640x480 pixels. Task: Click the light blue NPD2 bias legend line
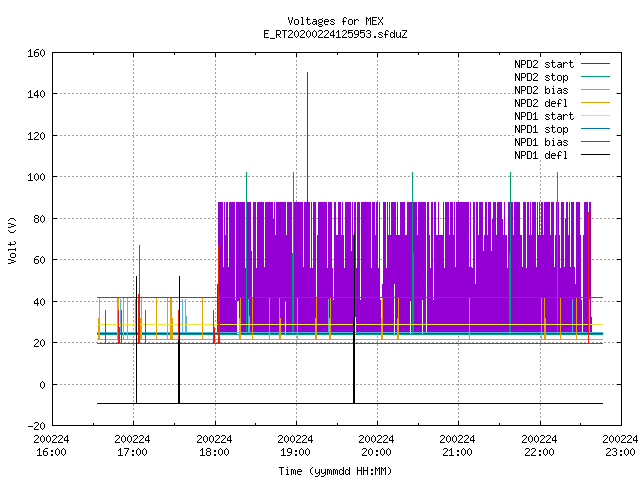tap(595, 89)
